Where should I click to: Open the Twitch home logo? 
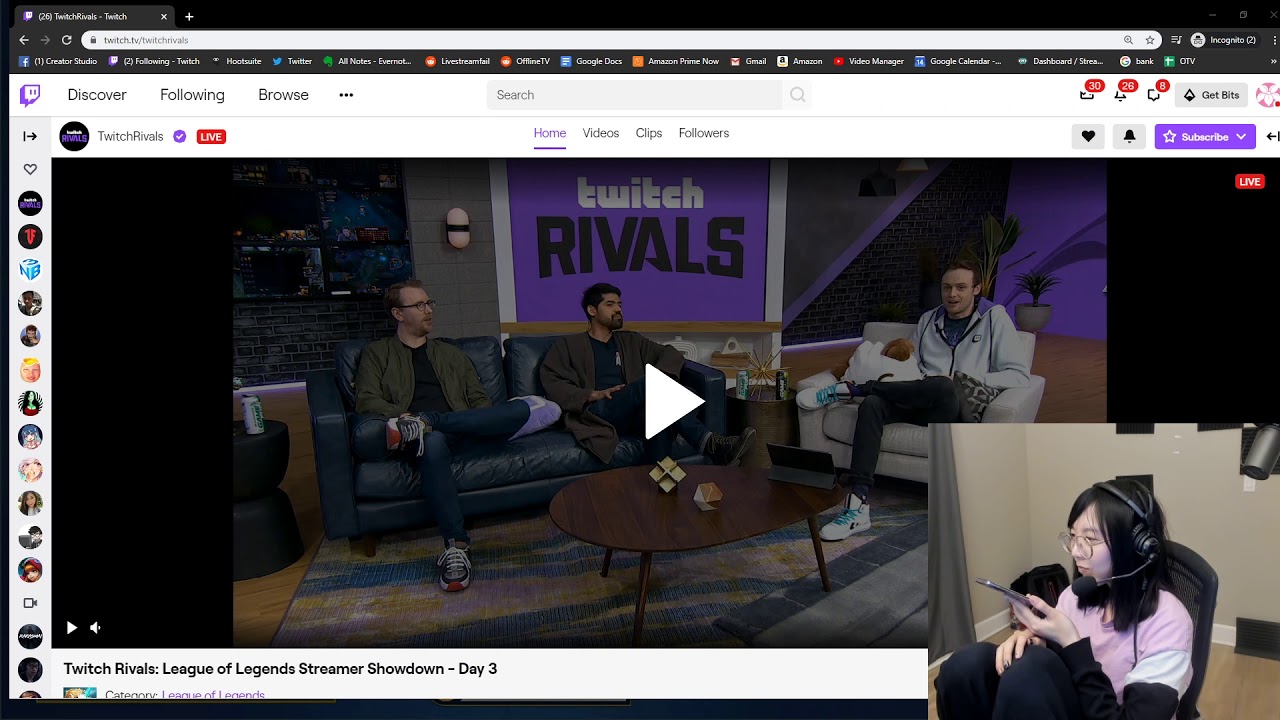pyautogui.click(x=30, y=95)
